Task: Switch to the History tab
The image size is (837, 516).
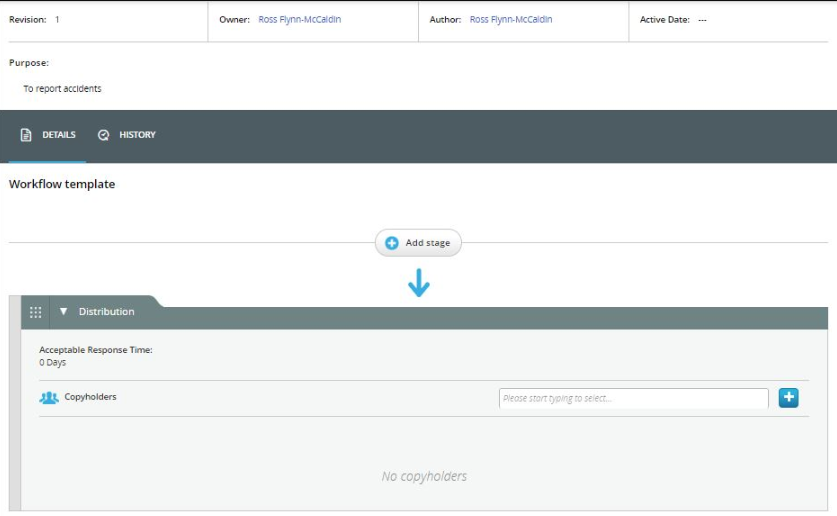Action: coord(127,135)
